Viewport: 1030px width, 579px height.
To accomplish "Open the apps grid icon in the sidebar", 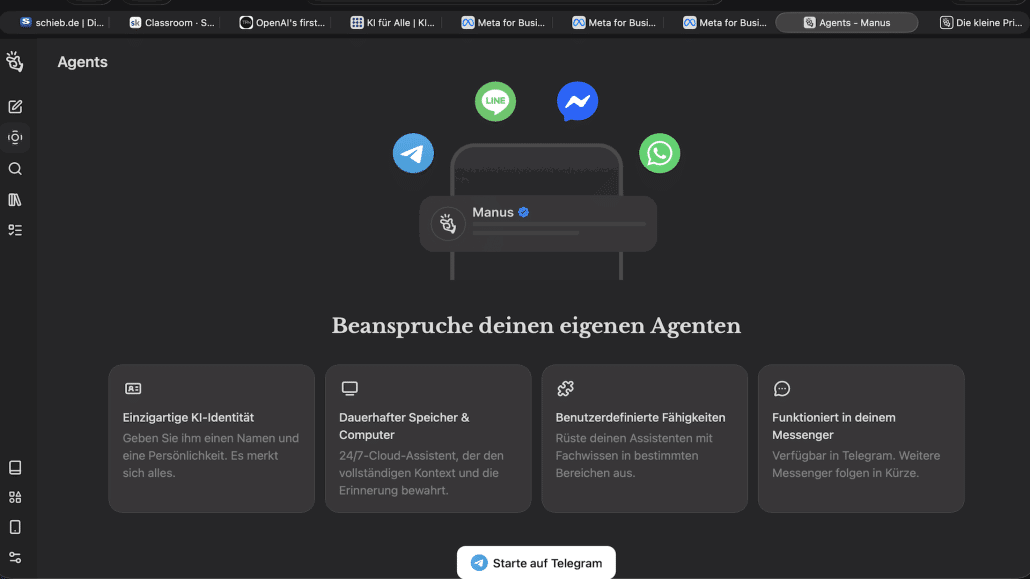I will click(x=15, y=496).
